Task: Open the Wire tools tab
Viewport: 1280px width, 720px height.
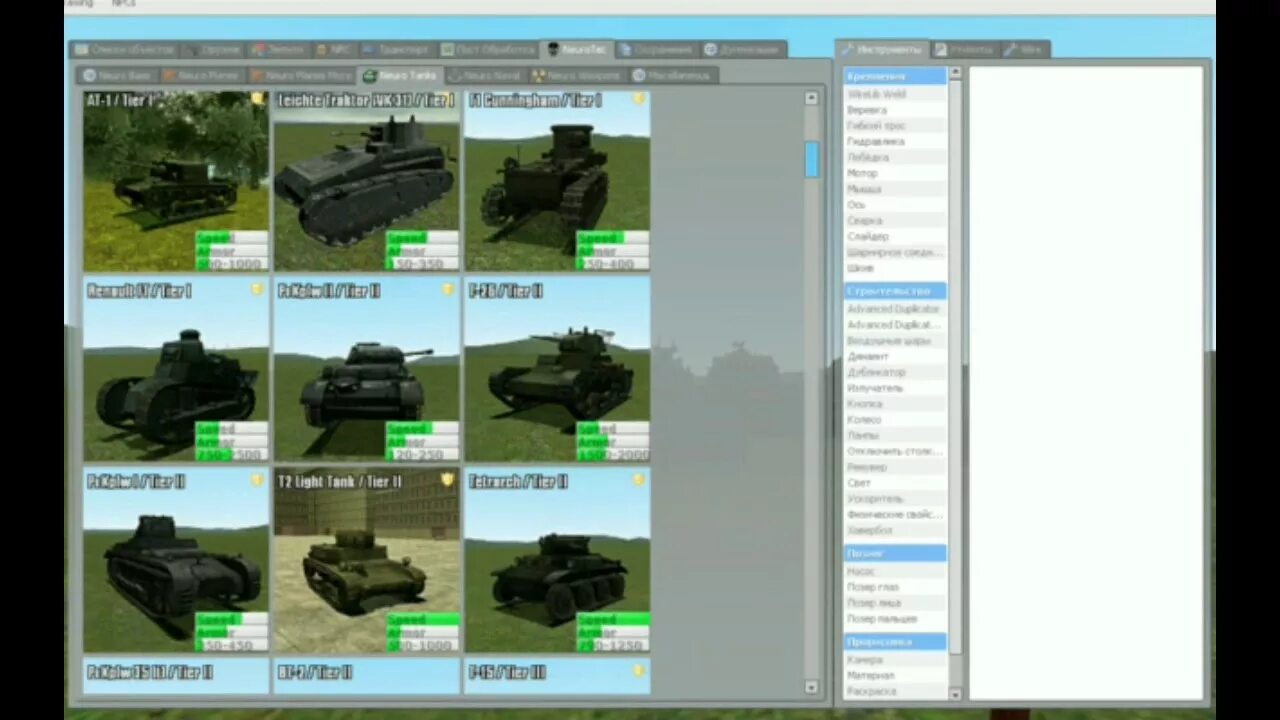Action: tap(1025, 49)
